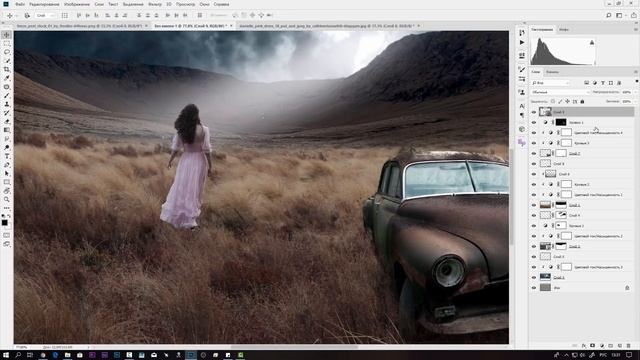Select the Path Selection arrow tool
This screenshot has height=360, width=640.
pyautogui.click(x=7, y=173)
